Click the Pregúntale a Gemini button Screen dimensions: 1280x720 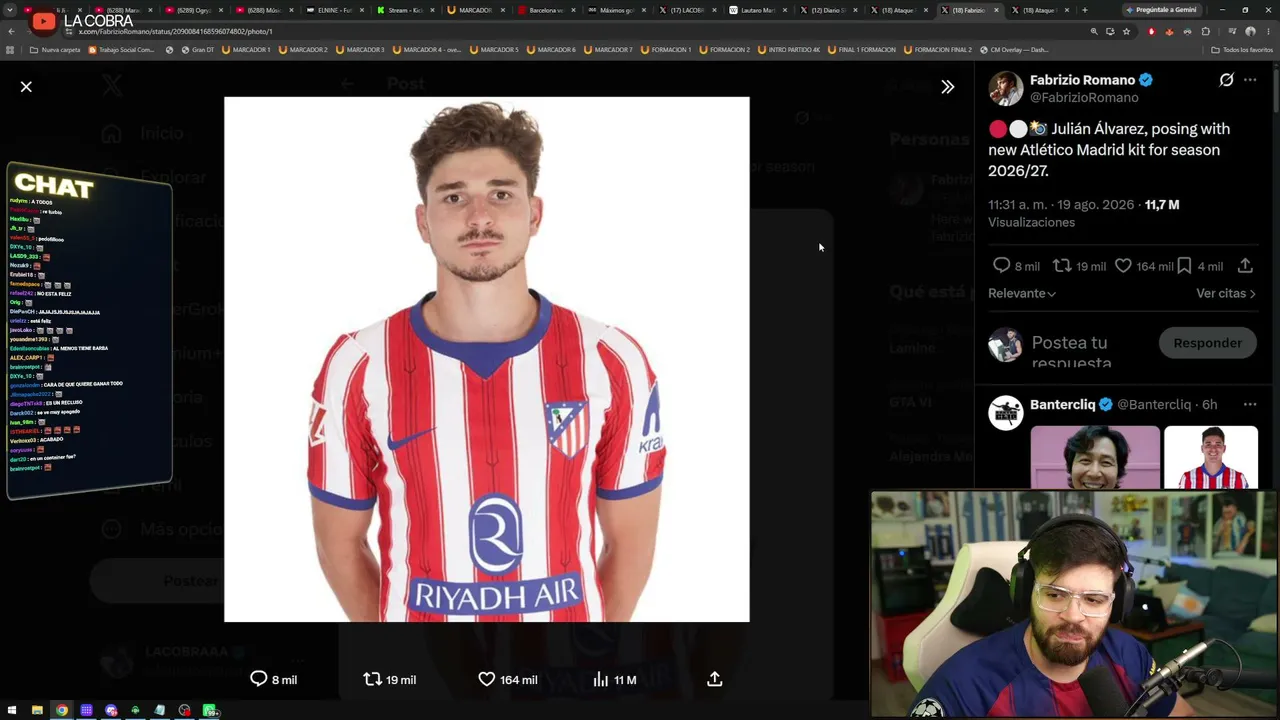[1160, 10]
